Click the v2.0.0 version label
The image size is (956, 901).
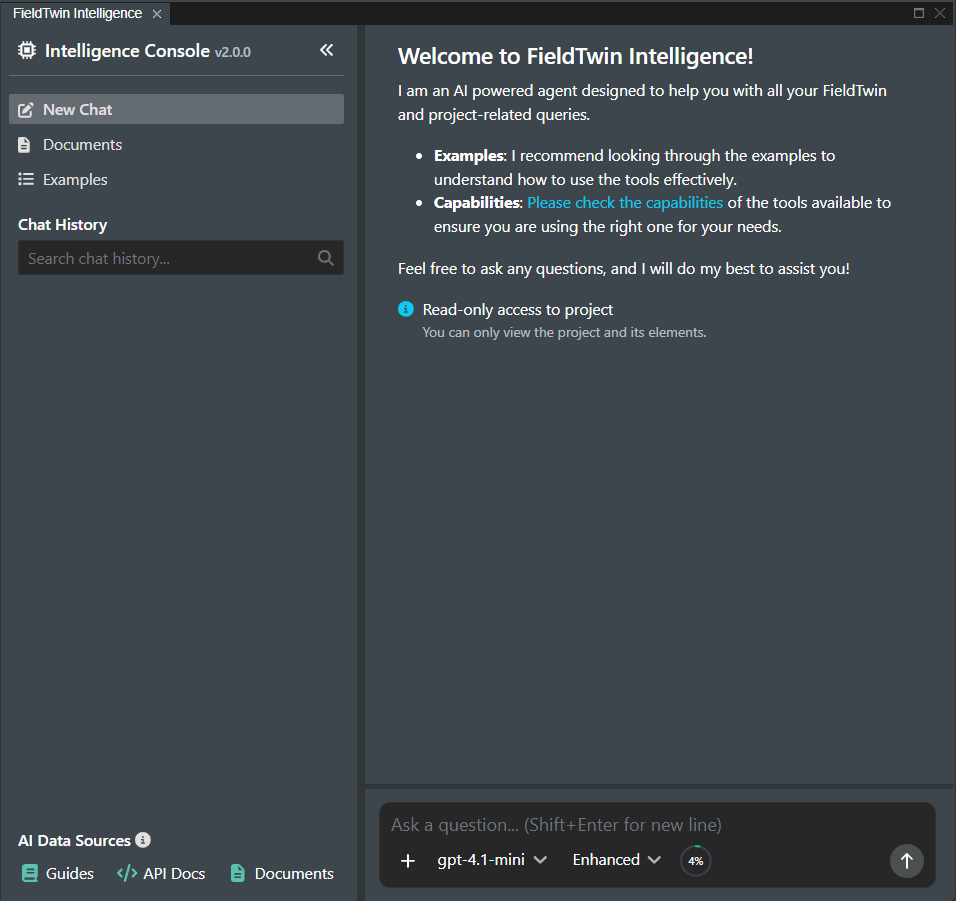(232, 52)
